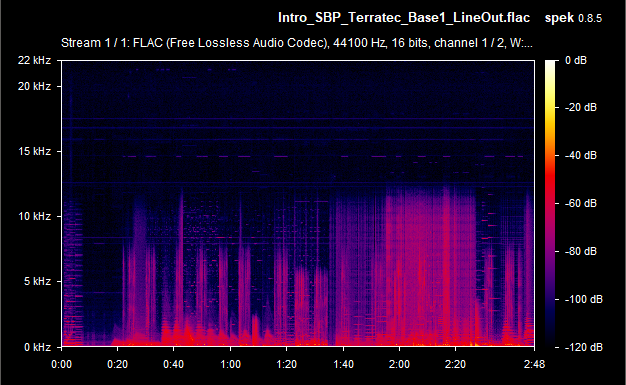Click the file name Intro_SBP_Terratec_Base1_LineOut.flac
The image size is (626, 385).
[404, 18]
